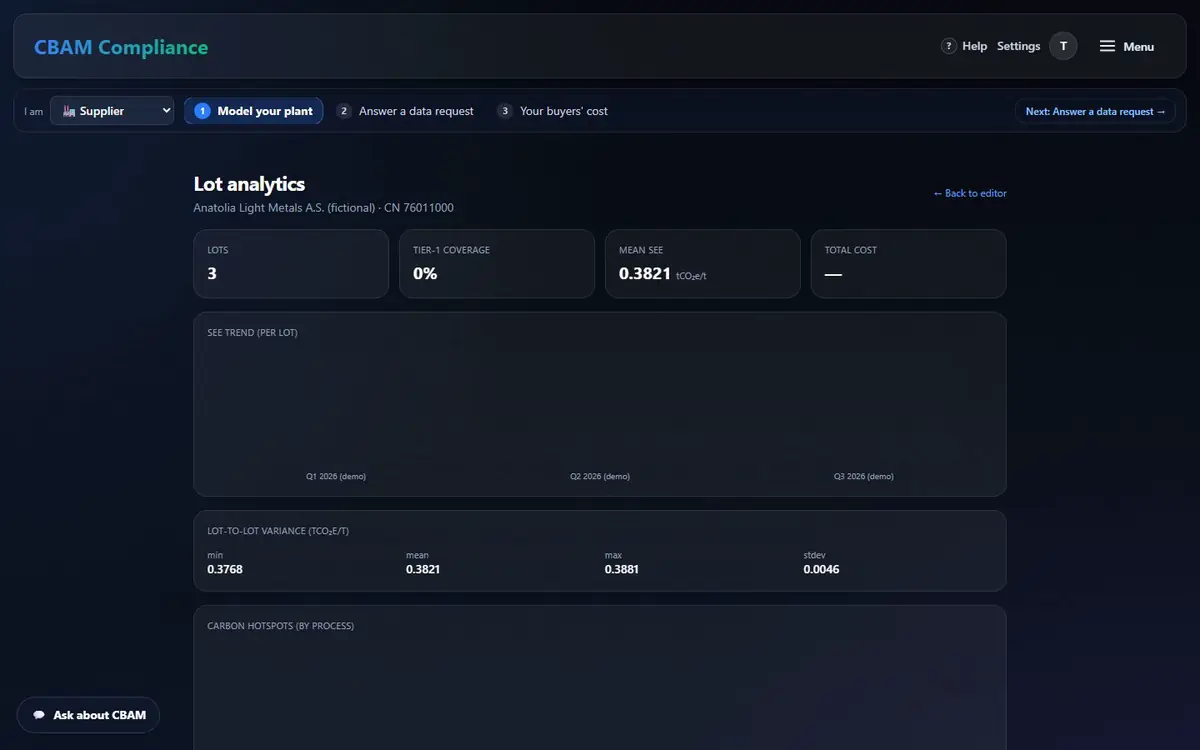Viewport: 1200px width, 750px height.
Task: Click the LOT-TO-LOT VARIANCE title
Action: 278,531
